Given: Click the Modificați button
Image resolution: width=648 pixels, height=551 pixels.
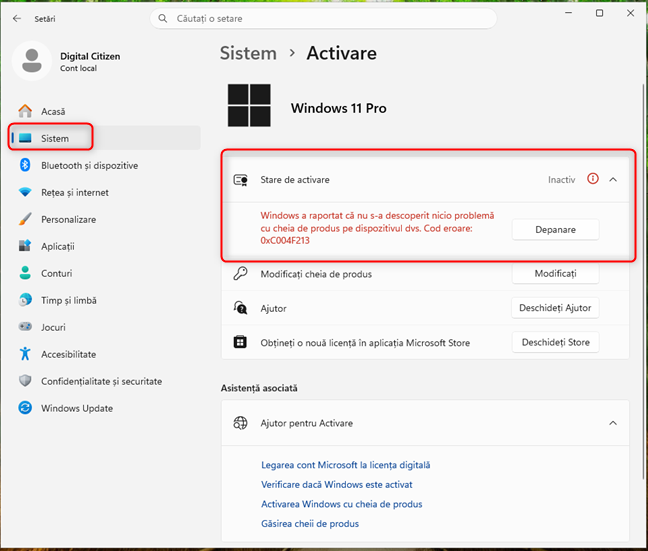Looking at the screenshot, I should tap(555, 273).
